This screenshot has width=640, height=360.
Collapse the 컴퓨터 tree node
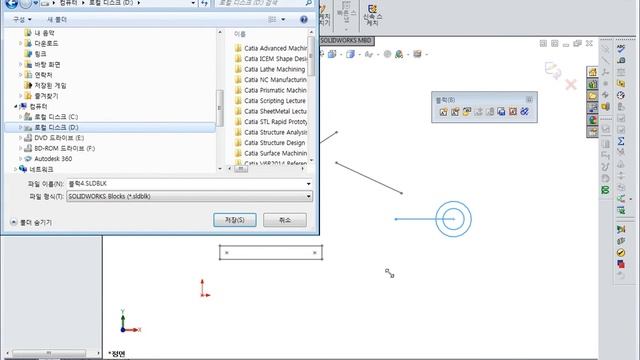click(16, 107)
